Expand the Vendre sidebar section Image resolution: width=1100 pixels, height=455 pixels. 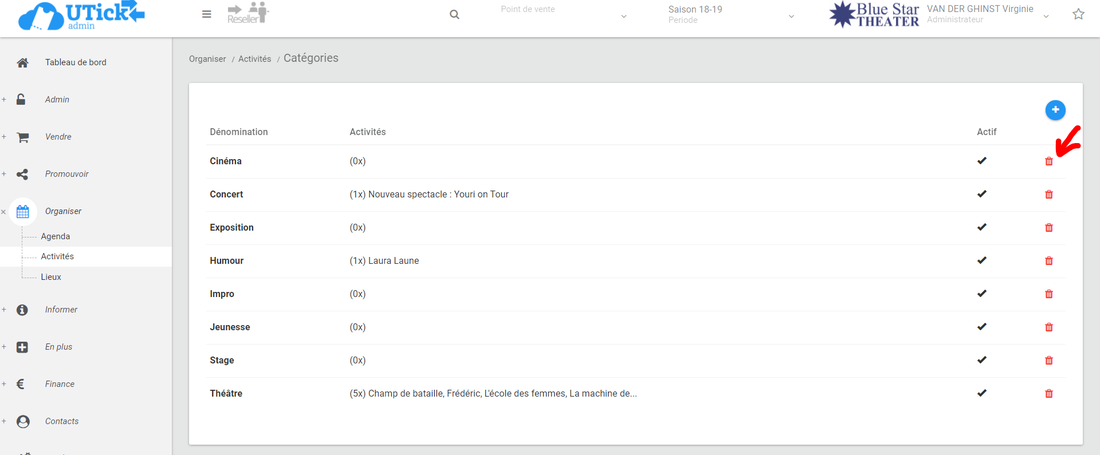58,137
